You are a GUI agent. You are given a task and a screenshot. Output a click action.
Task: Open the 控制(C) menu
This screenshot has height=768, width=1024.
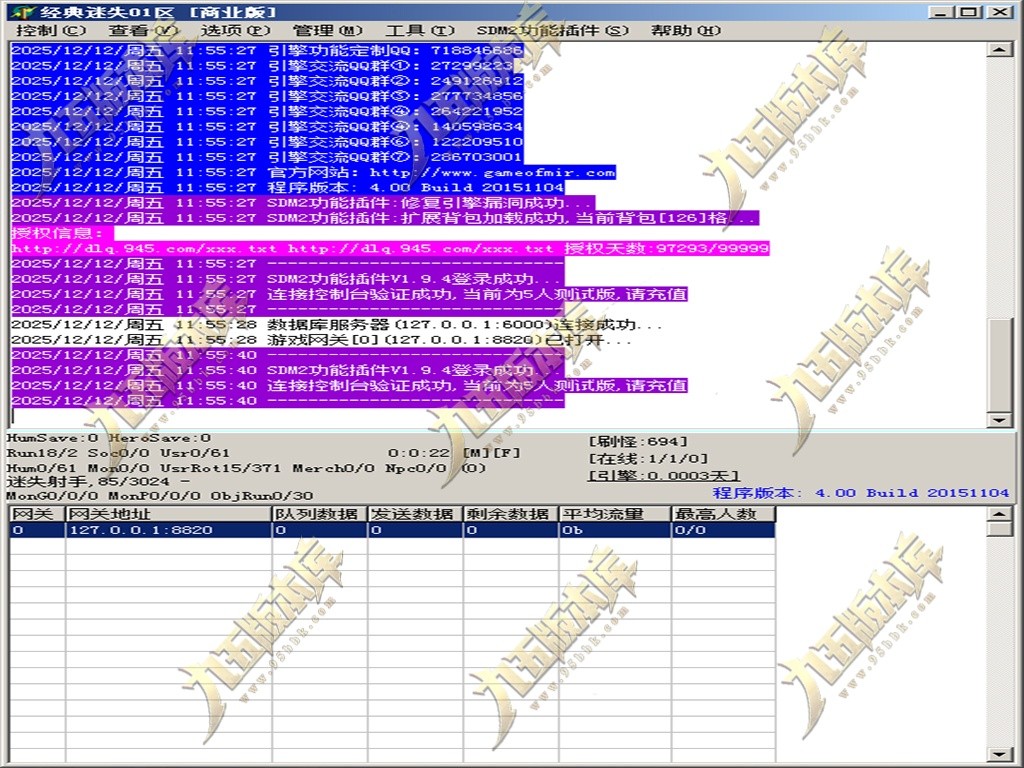coord(51,31)
